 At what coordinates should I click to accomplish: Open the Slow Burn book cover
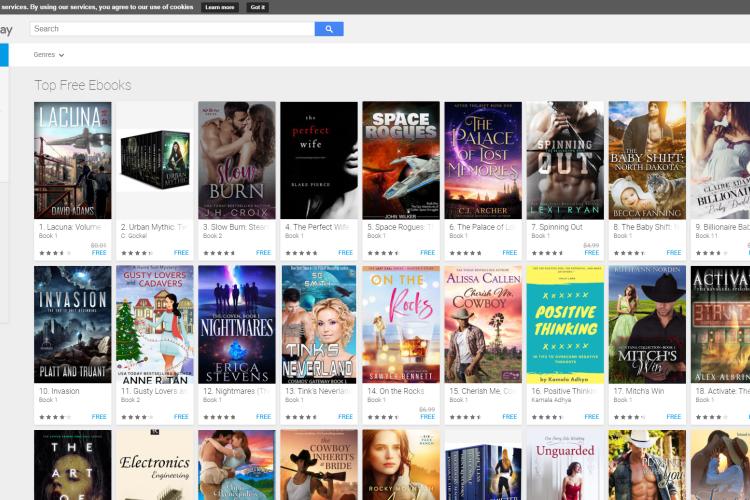point(237,160)
